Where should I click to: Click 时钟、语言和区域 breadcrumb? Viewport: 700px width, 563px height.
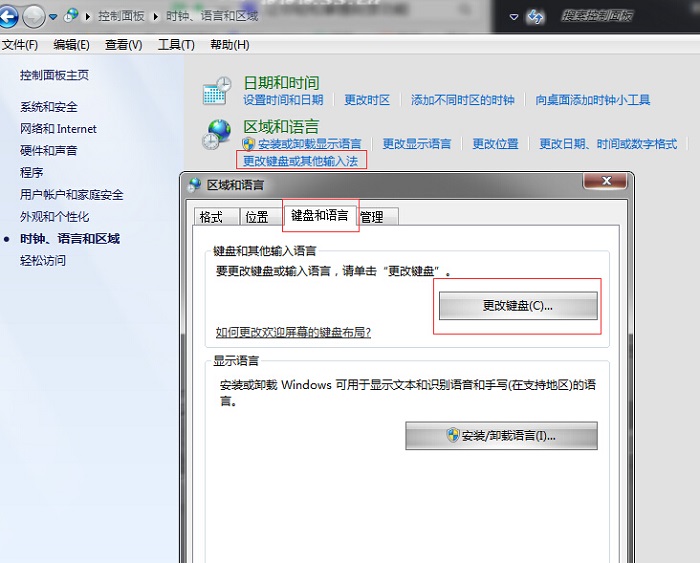[x=212, y=16]
